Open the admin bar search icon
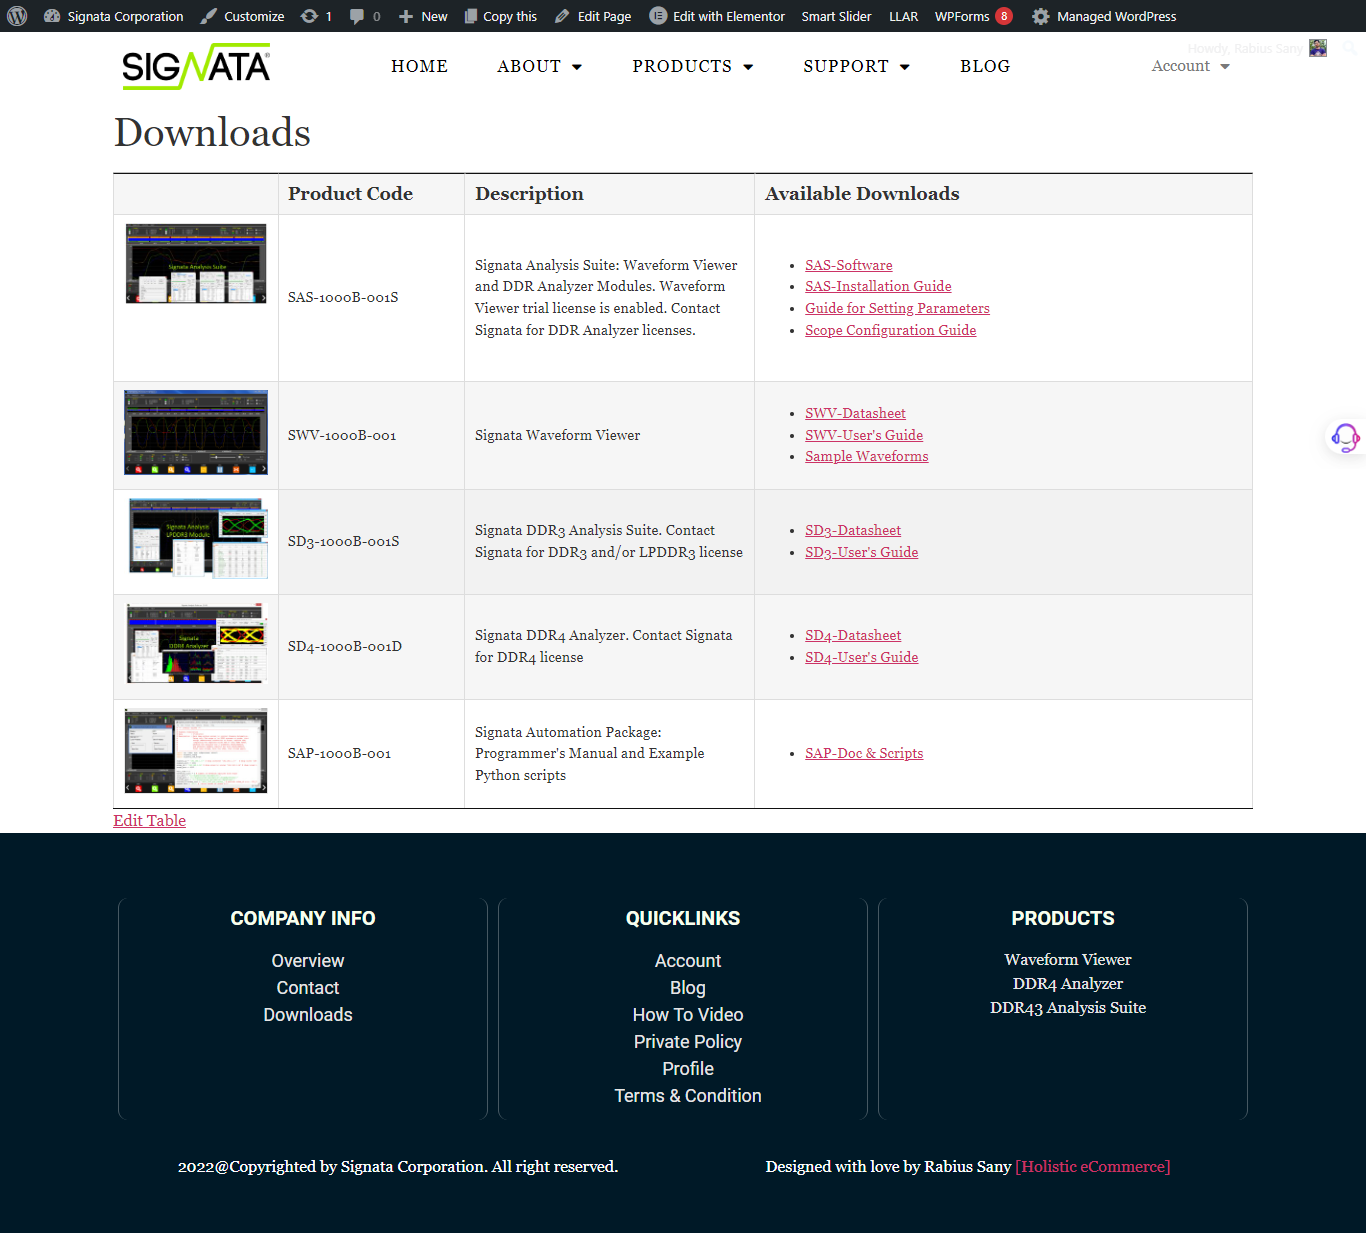 [1349, 47]
